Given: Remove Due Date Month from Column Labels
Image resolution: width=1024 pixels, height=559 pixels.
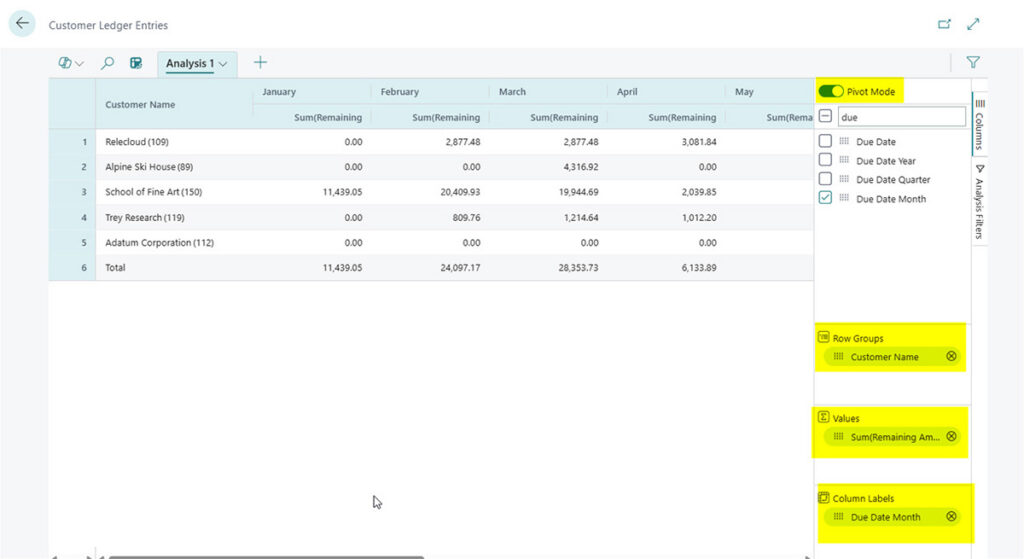Looking at the screenshot, I should coord(952,516).
